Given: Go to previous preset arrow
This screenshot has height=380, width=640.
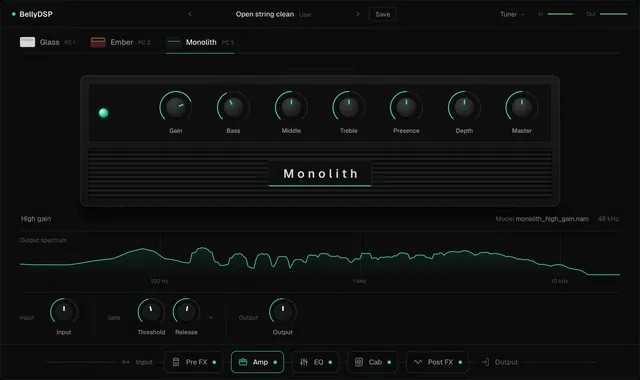Looking at the screenshot, I should [190, 14].
